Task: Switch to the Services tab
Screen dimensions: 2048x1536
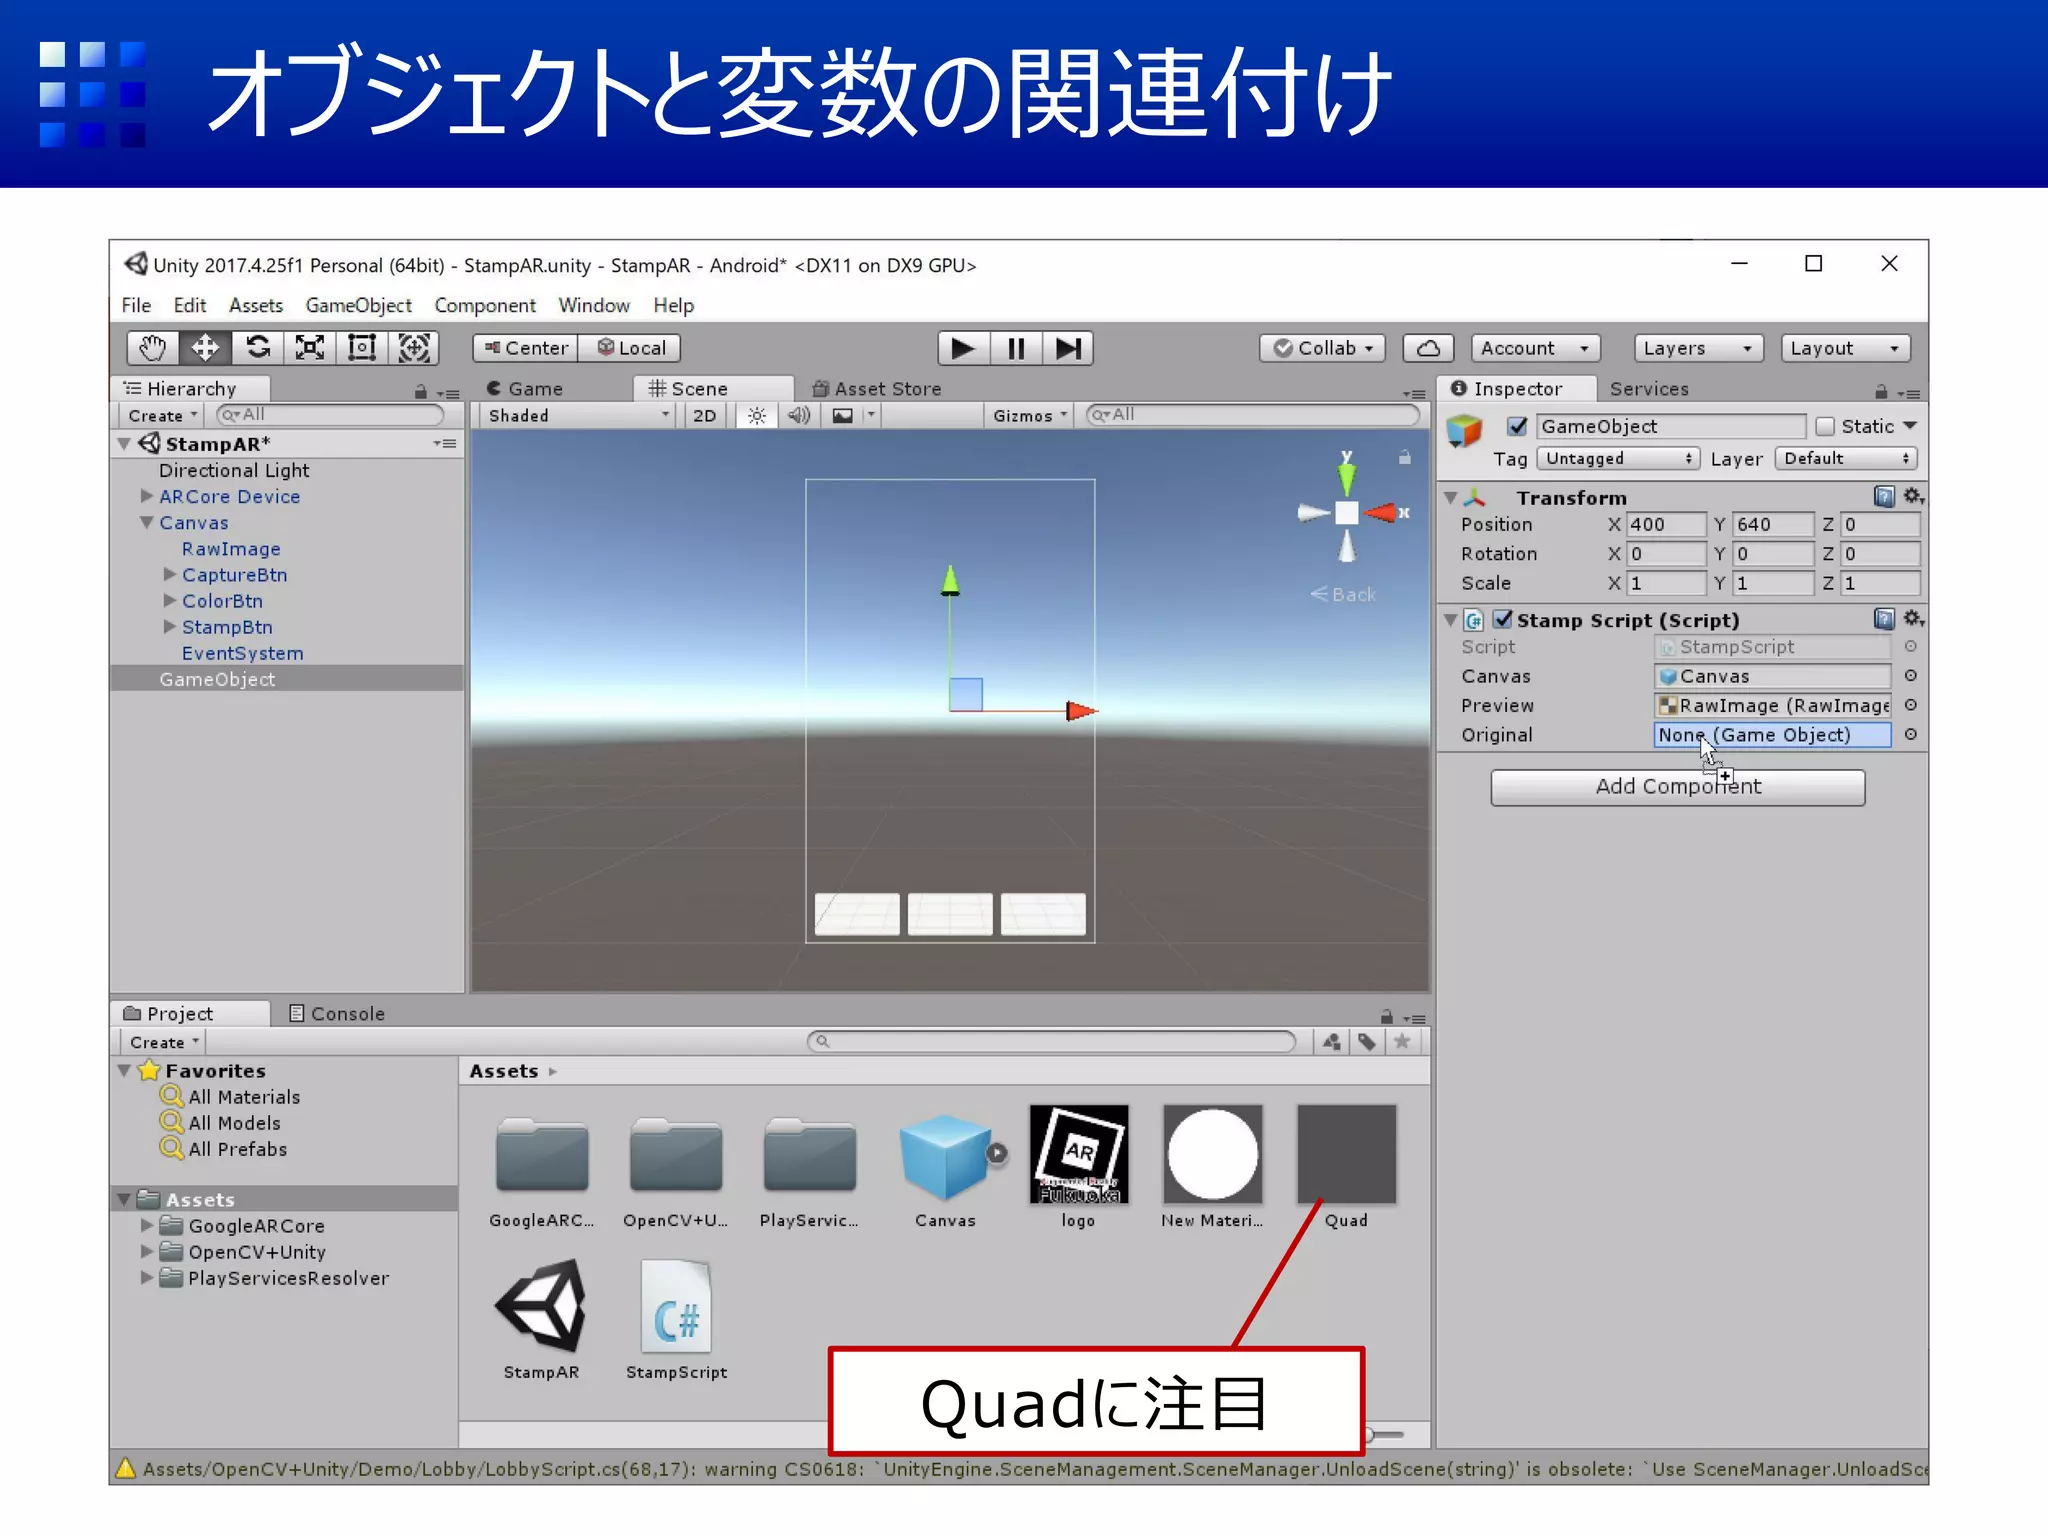Action: click(1649, 389)
